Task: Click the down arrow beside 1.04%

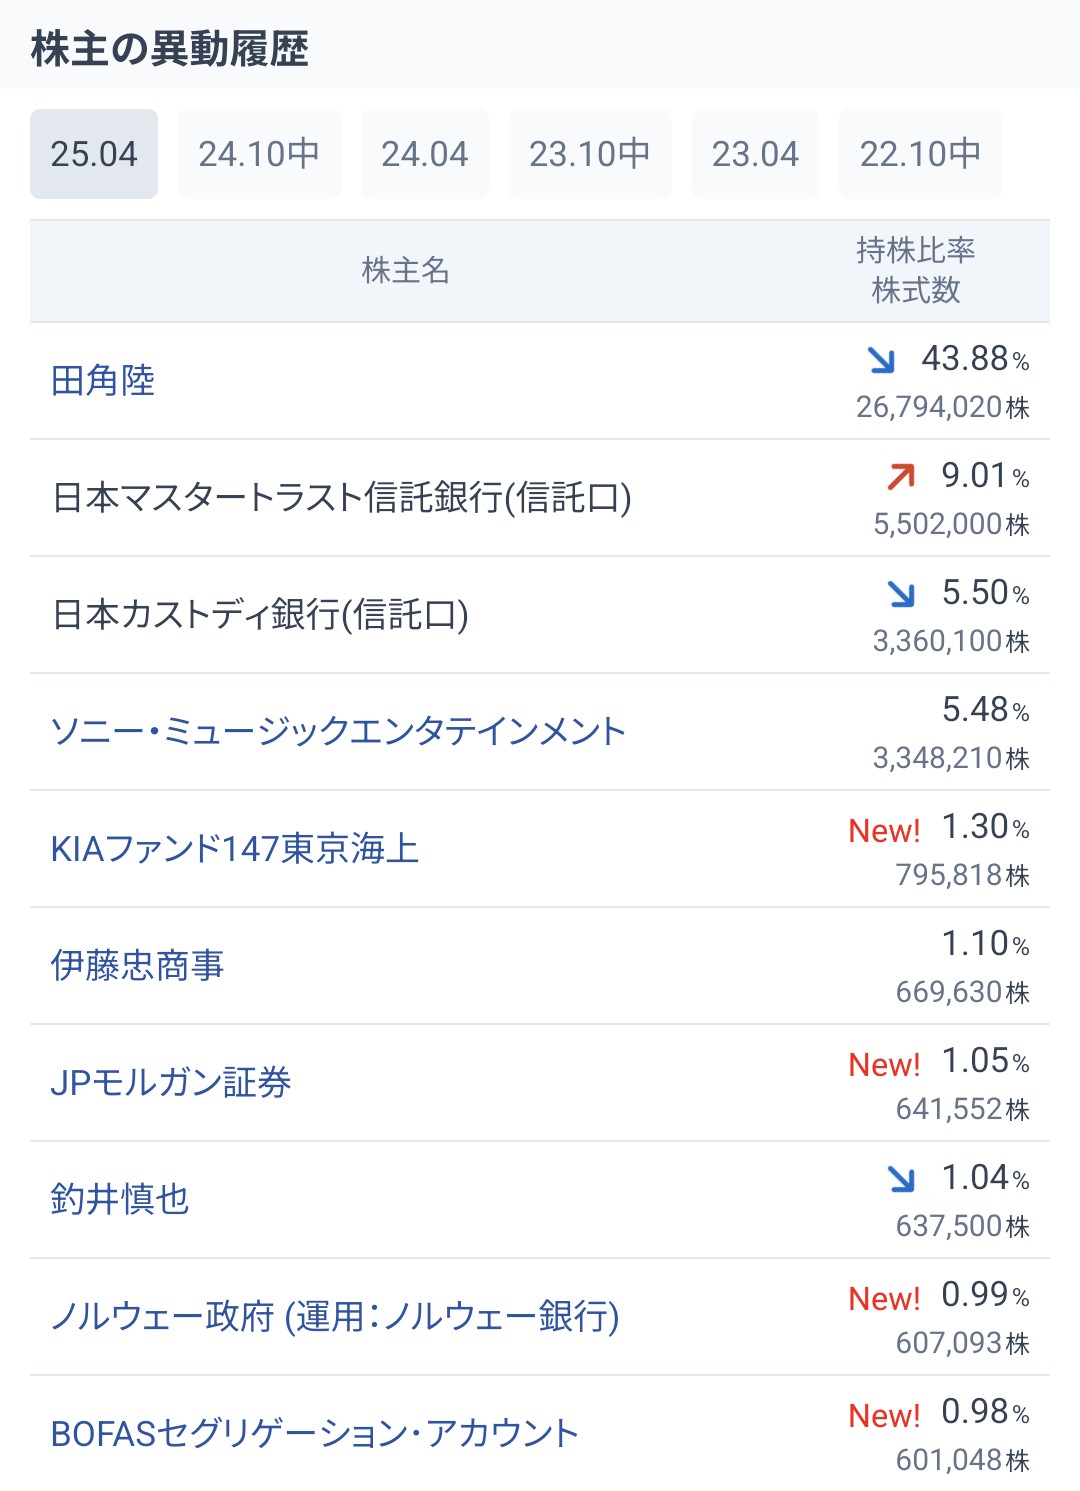Action: coord(901,1178)
